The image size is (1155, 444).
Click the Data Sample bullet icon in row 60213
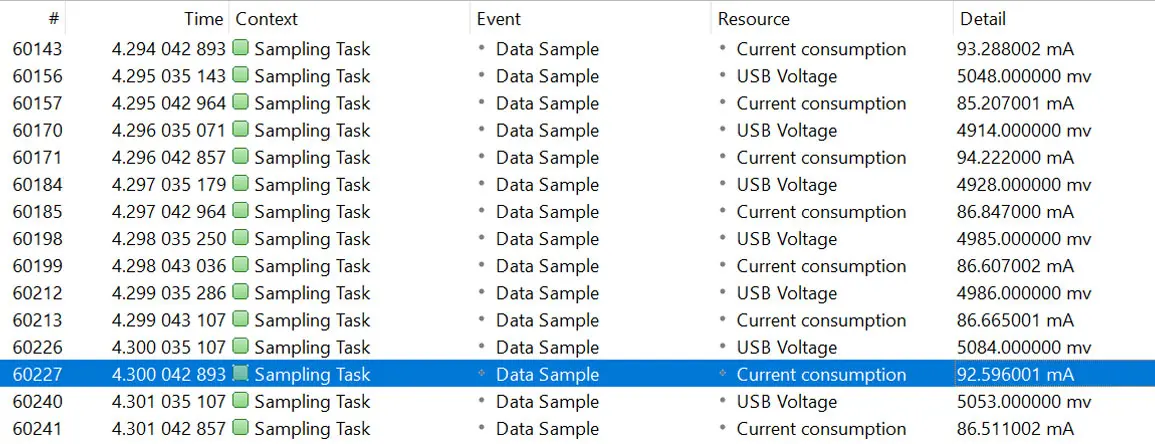[x=481, y=320]
